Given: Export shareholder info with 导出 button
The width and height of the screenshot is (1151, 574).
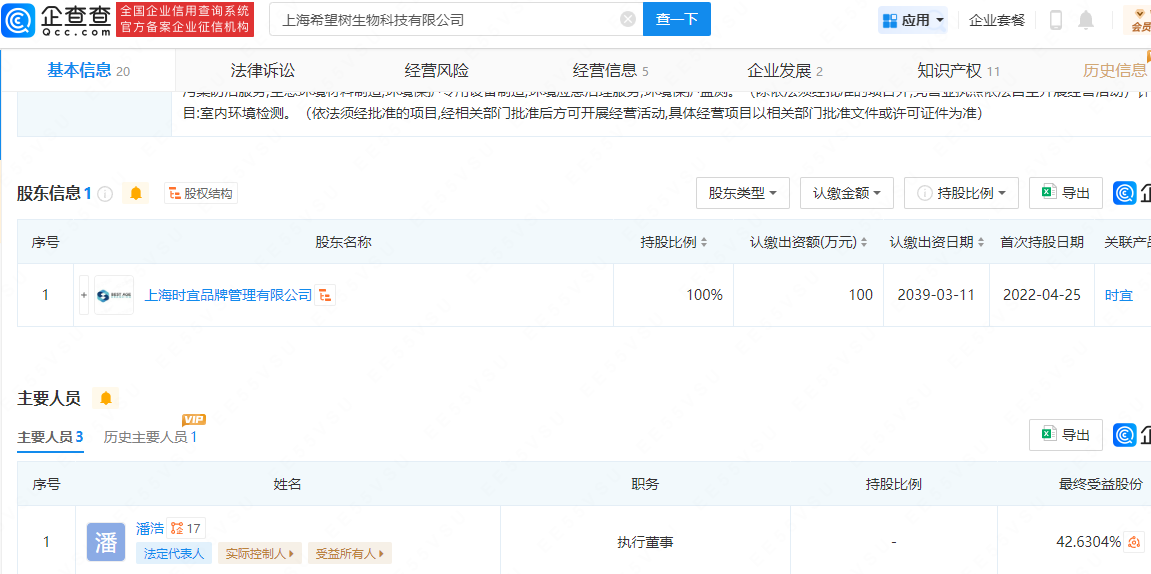Looking at the screenshot, I should 1066,193.
